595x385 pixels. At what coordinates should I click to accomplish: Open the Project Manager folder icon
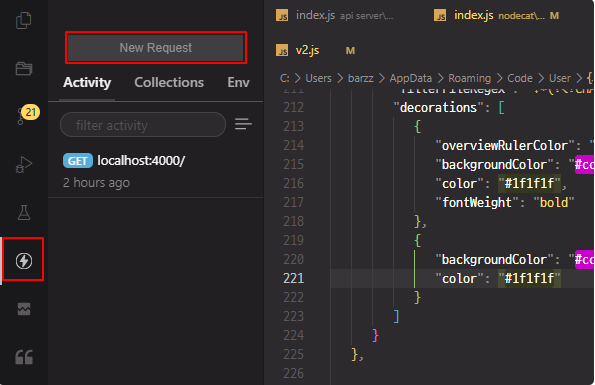click(x=24, y=69)
